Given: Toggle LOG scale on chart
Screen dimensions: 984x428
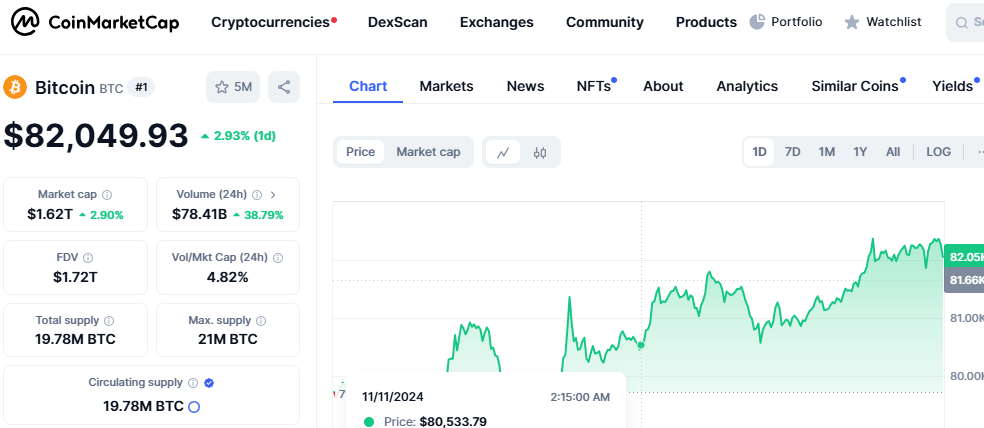Looking at the screenshot, I should coord(938,152).
